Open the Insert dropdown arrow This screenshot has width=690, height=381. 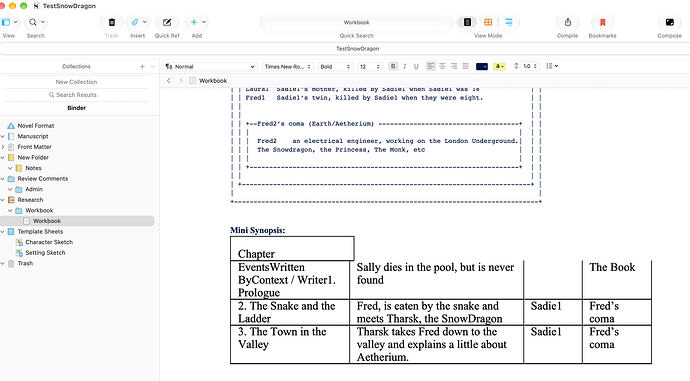pyautogui.click(x=145, y=22)
